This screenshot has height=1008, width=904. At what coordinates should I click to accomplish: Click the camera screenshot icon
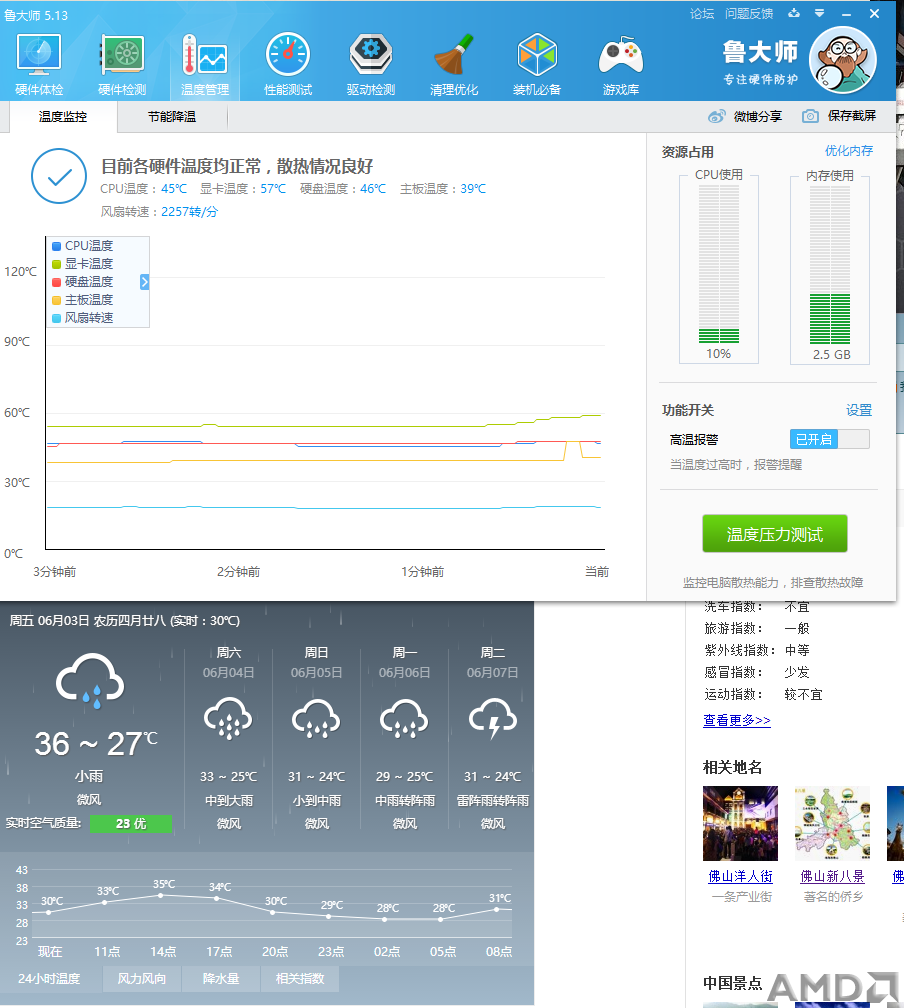[810, 116]
